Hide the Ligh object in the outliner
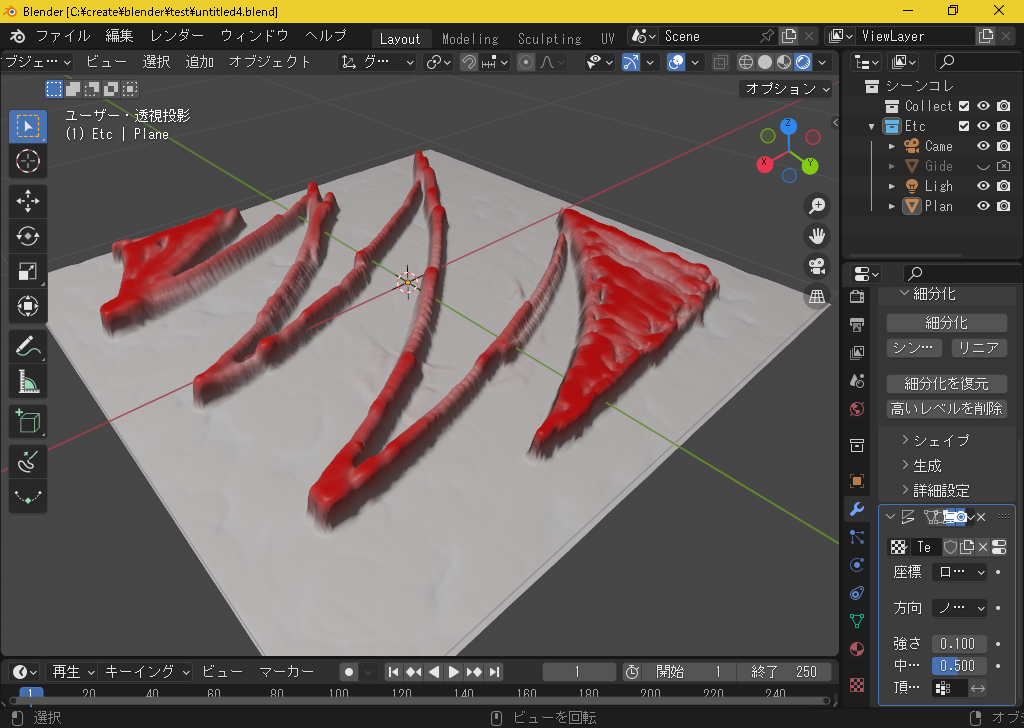The height and width of the screenshot is (728, 1024). [984, 185]
